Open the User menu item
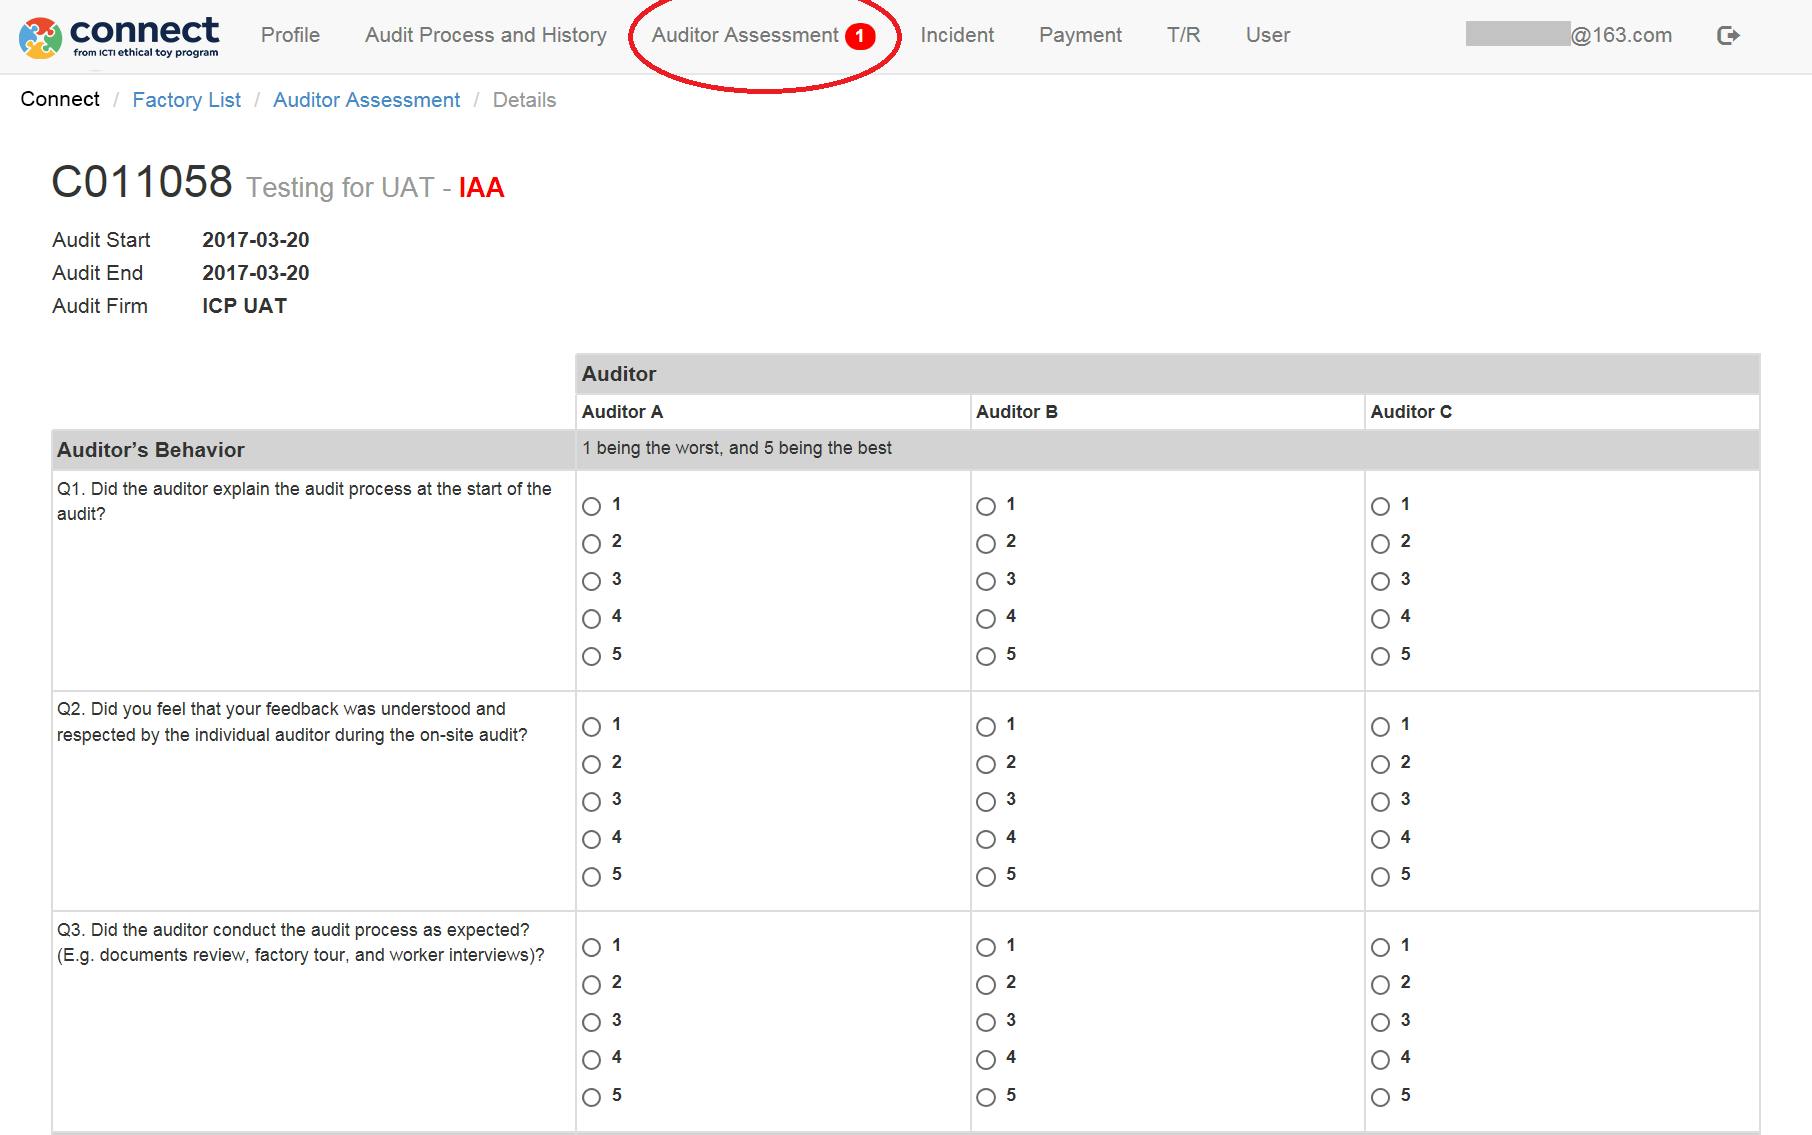Viewport: 1812px width, 1135px height. click(1267, 35)
